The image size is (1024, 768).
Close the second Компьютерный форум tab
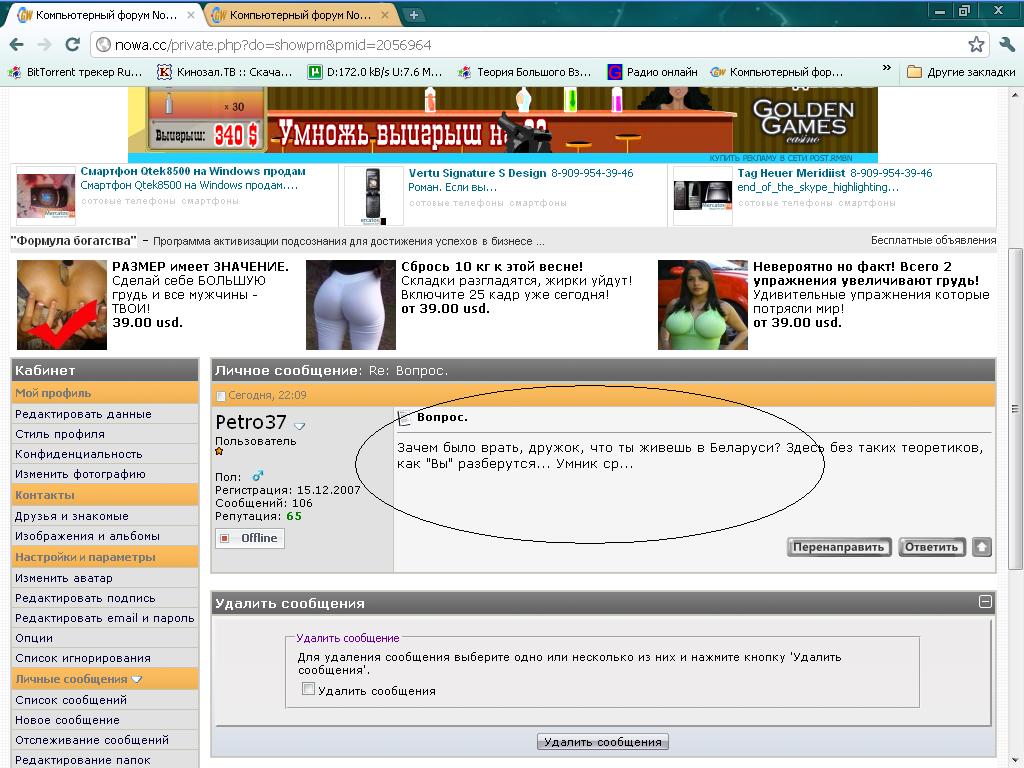coord(385,14)
